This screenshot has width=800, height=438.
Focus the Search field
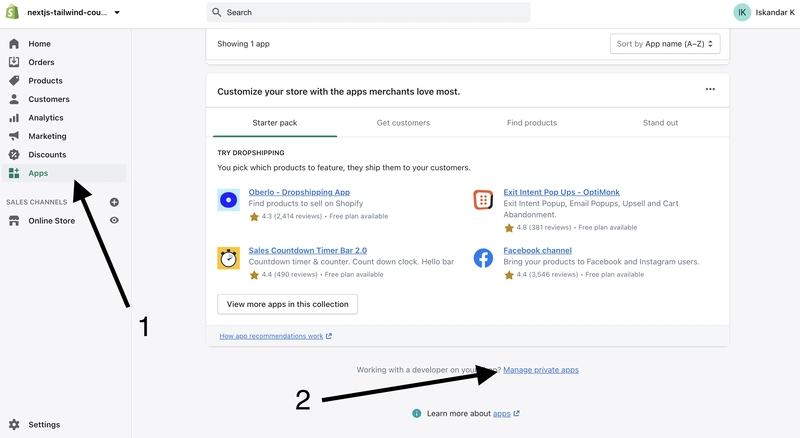368,12
